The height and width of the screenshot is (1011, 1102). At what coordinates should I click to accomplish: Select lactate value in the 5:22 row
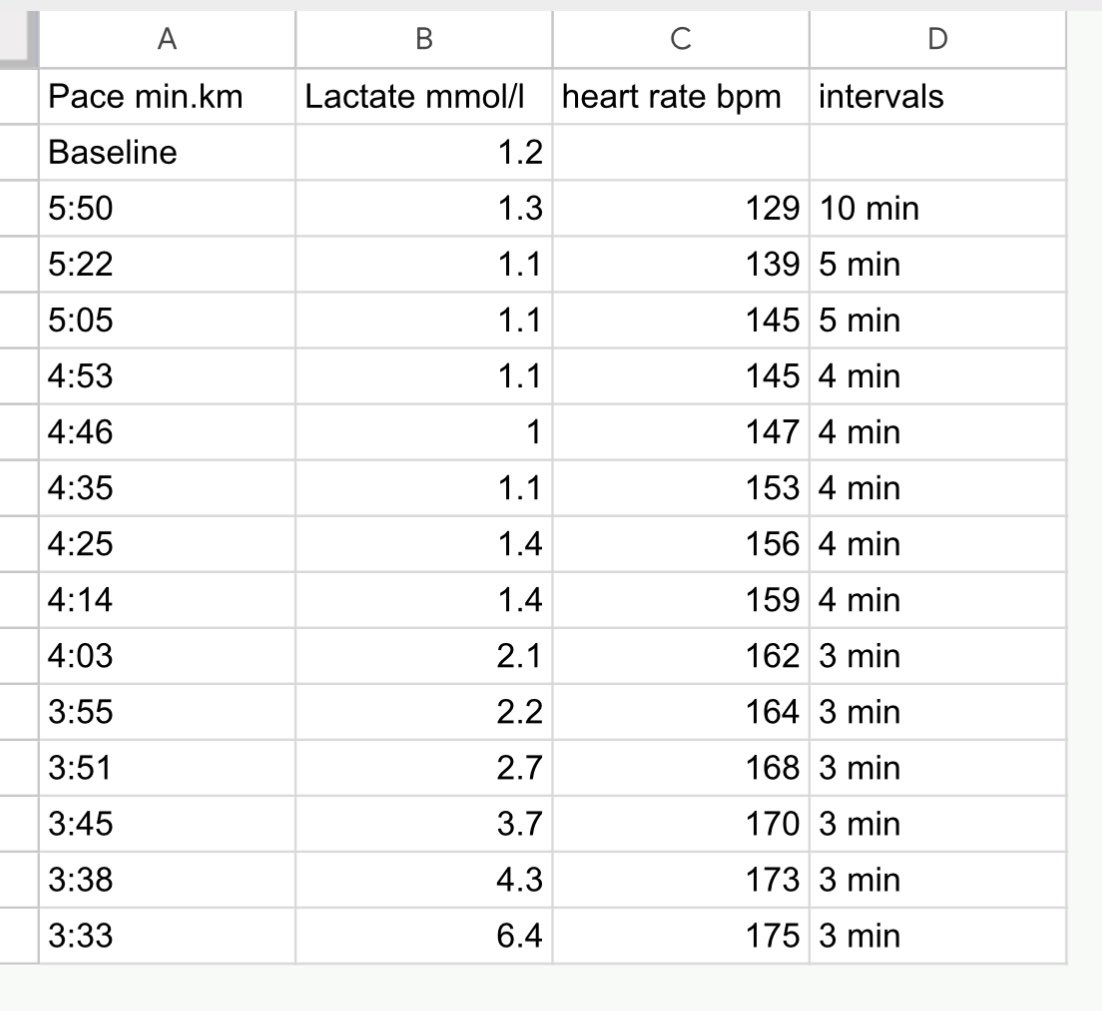tap(424, 264)
